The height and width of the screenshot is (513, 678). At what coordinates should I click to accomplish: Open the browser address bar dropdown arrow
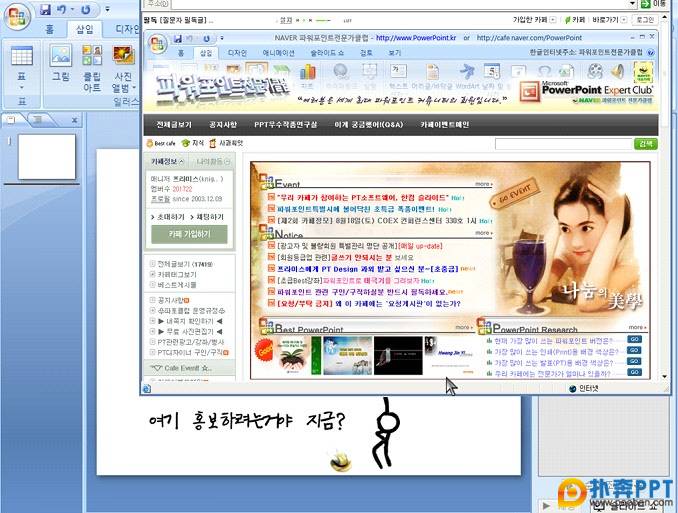pyautogui.click(x=633, y=3)
